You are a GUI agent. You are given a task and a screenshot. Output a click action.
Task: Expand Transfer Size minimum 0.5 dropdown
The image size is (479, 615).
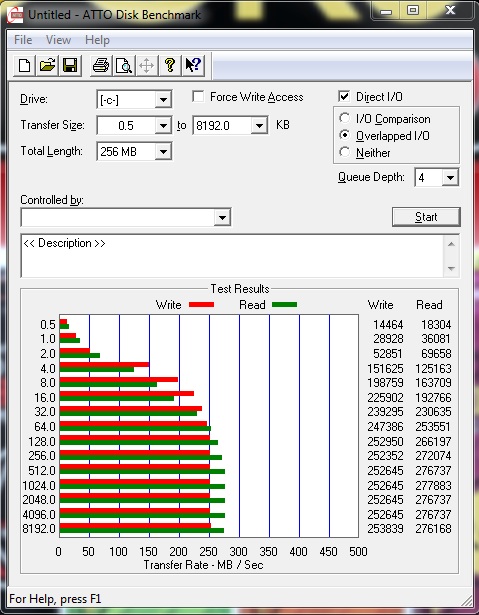[x=163, y=126]
